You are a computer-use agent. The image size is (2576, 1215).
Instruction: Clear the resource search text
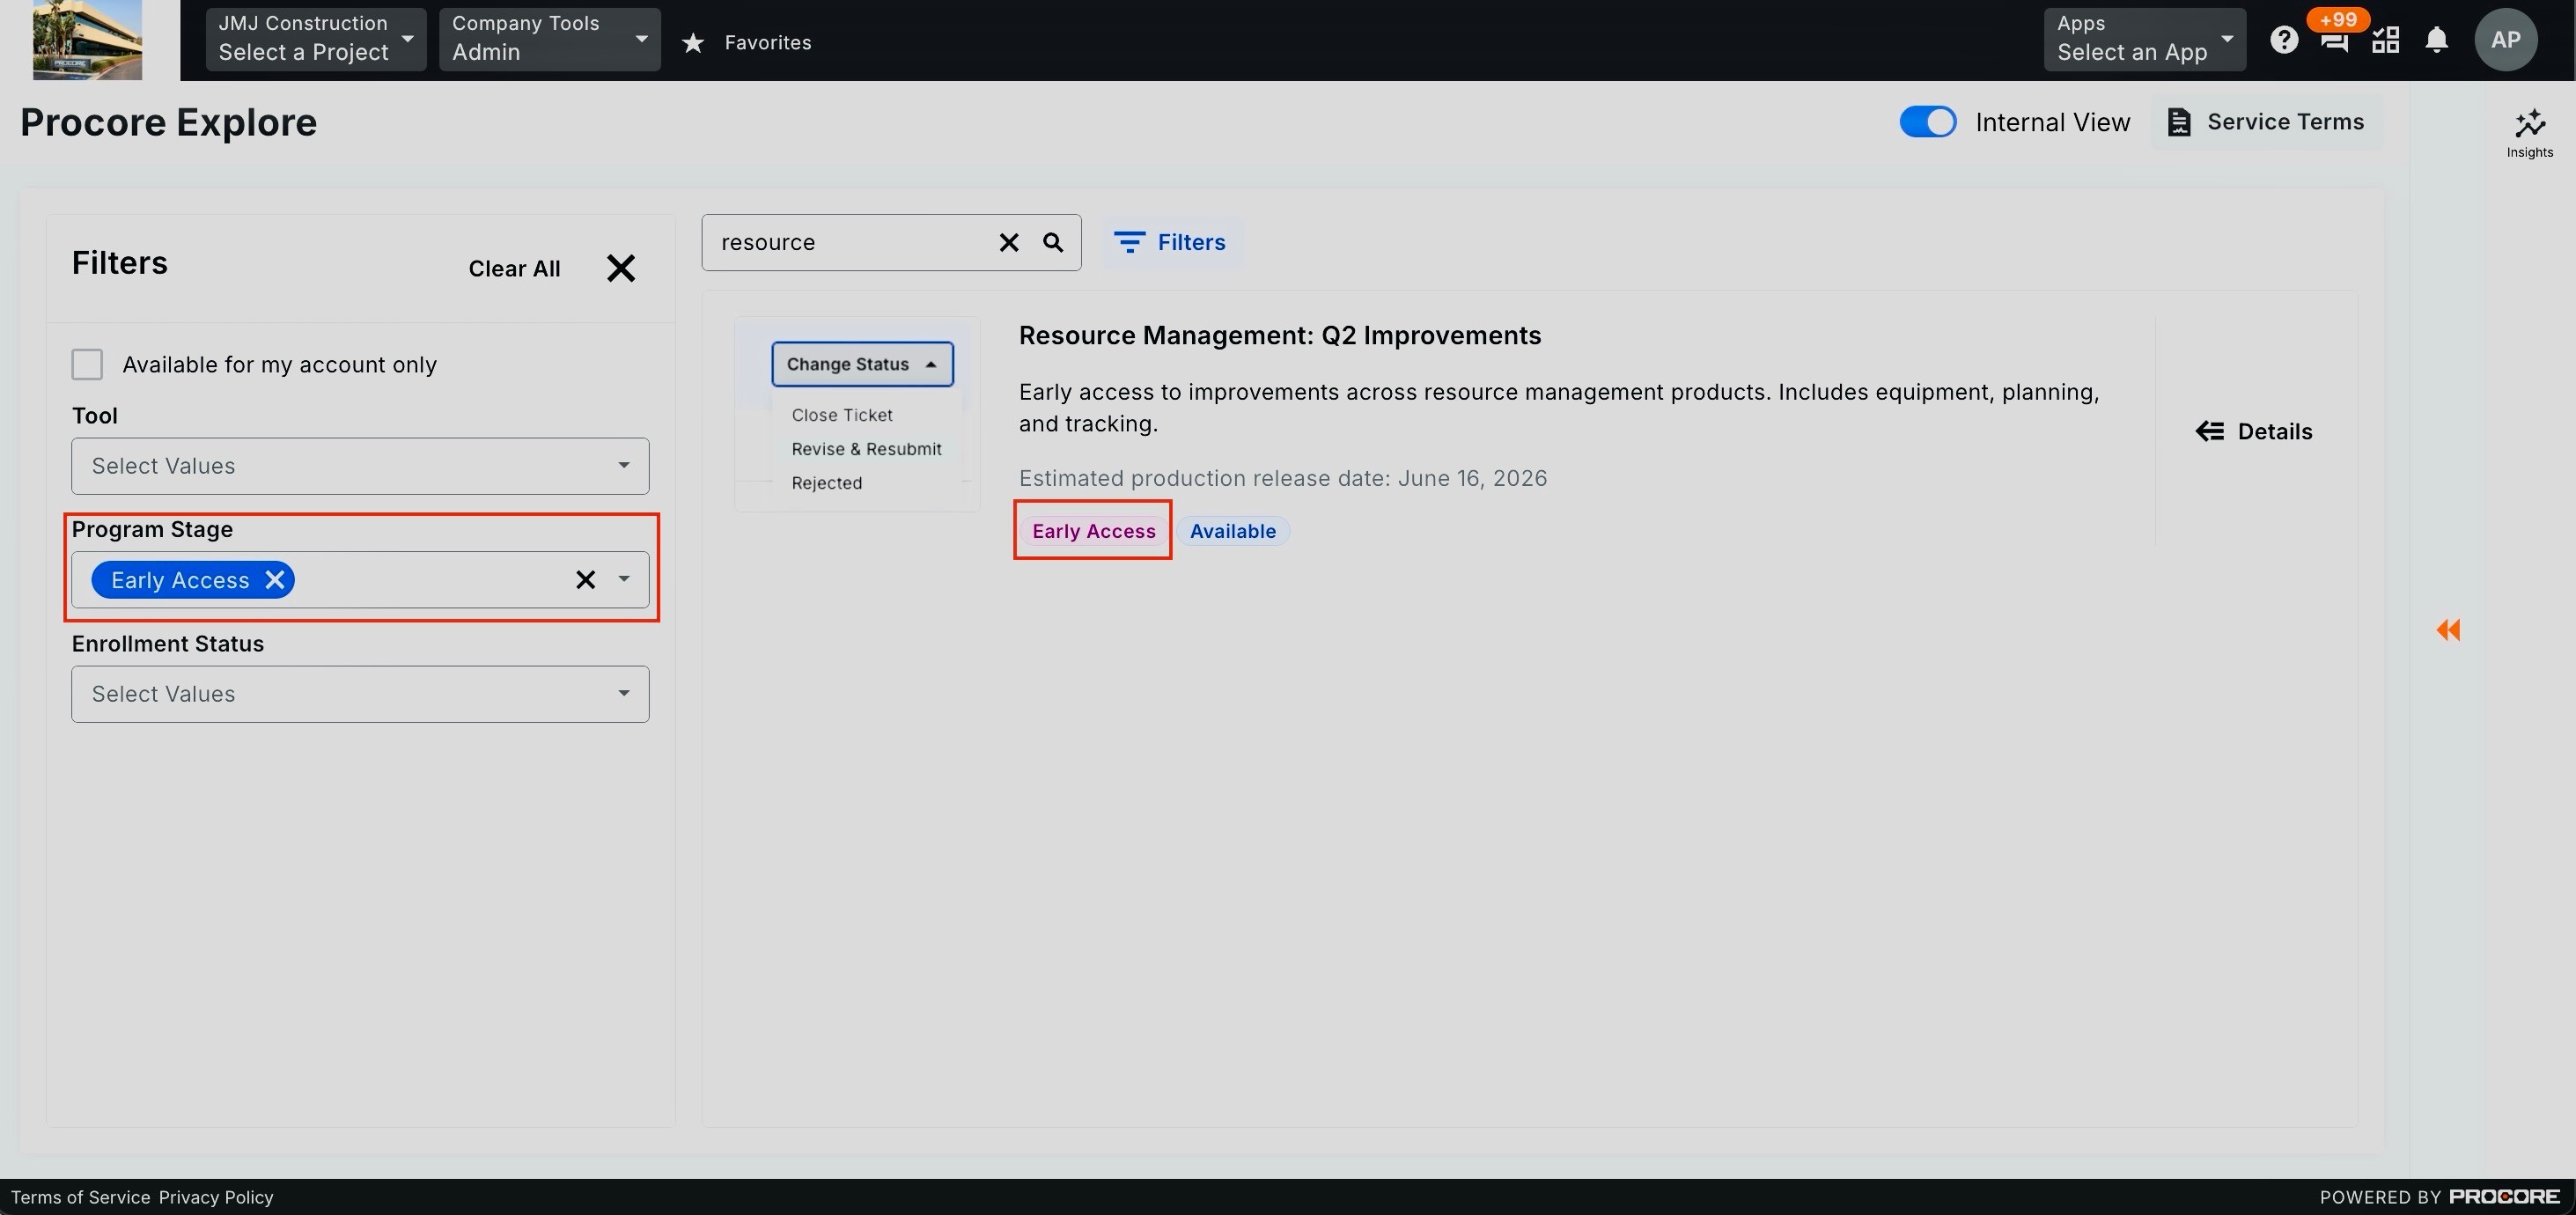(1008, 242)
